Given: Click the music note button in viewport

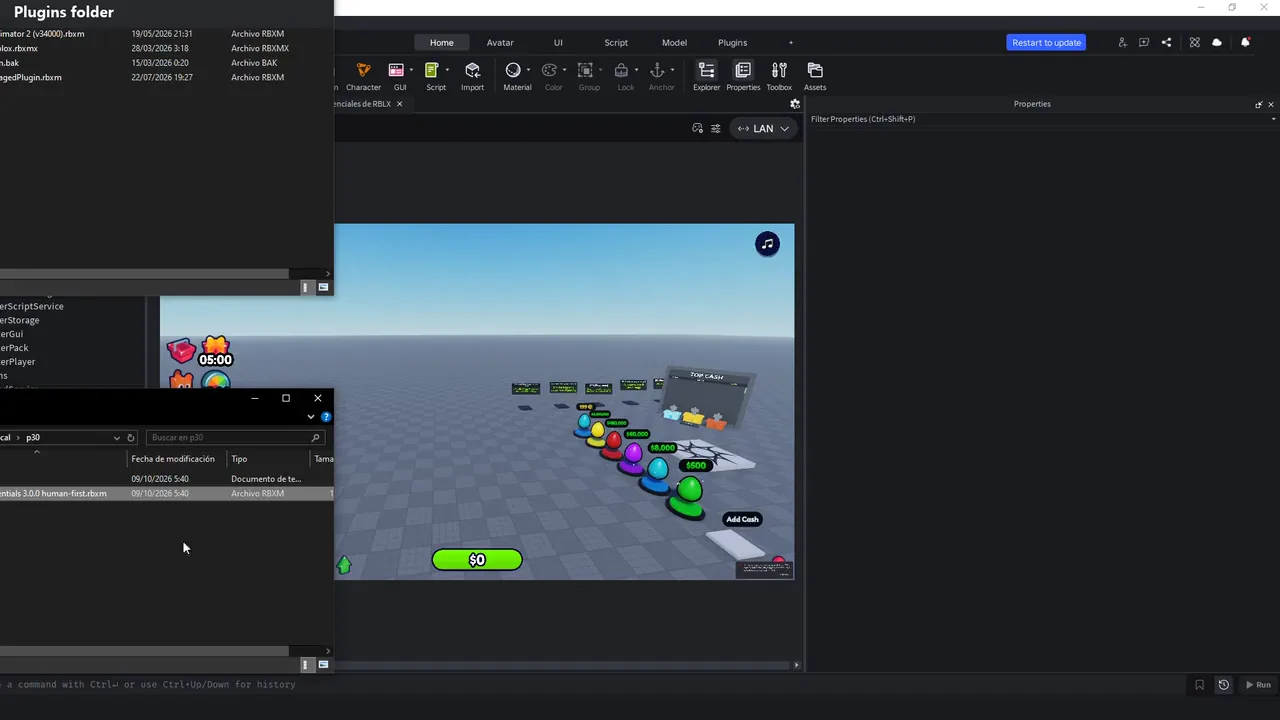Looking at the screenshot, I should 767,243.
